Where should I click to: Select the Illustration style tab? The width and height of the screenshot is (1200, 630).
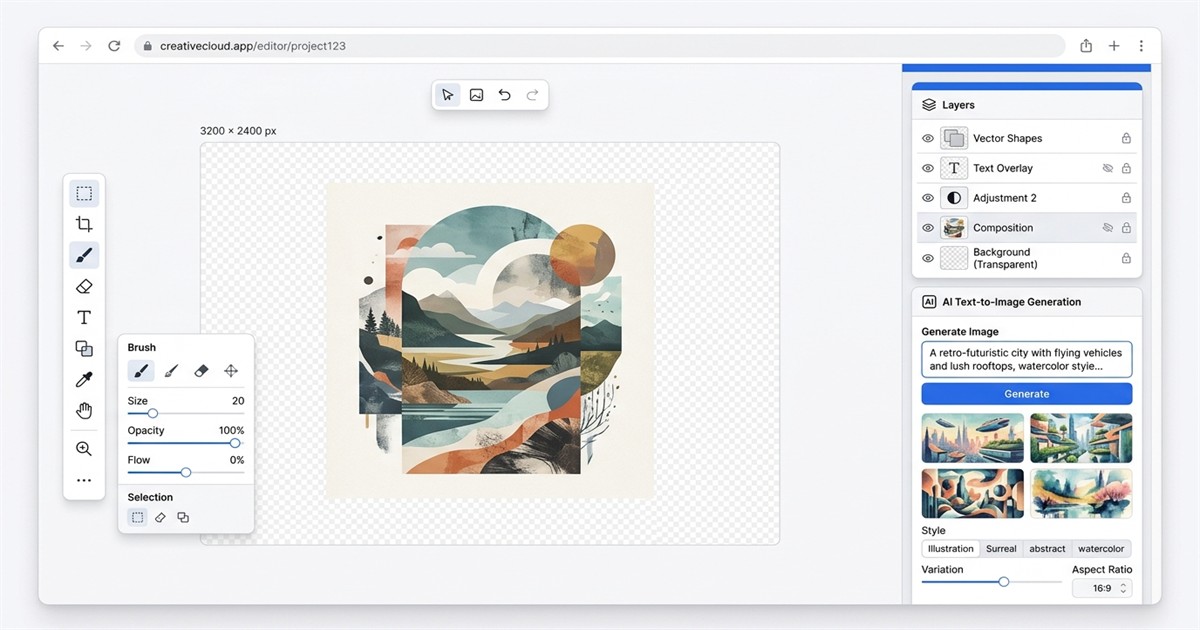[x=951, y=548]
